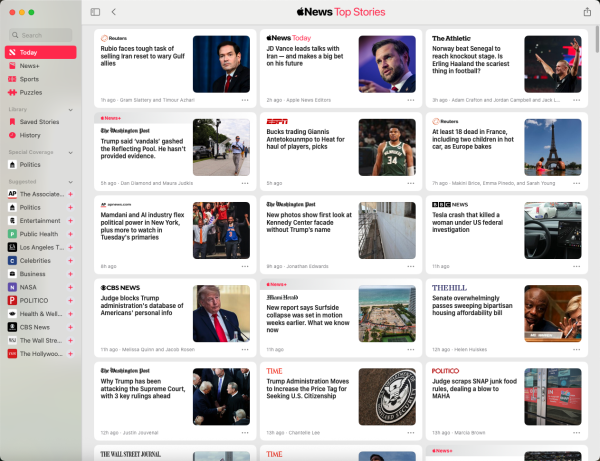Read Bucks trading Giannis headline
The width and height of the screenshot is (600, 461).
coord(305,139)
